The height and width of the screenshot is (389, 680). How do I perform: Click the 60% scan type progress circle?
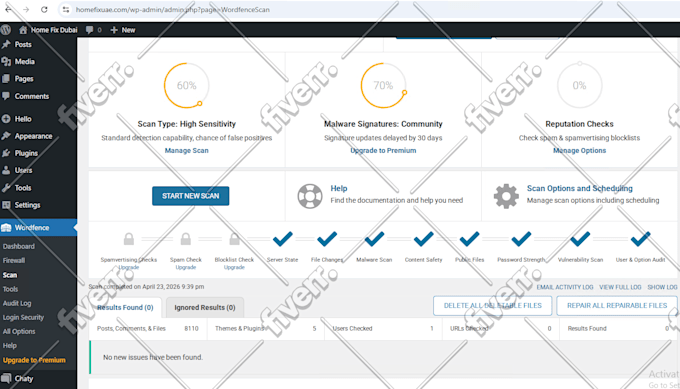click(x=186, y=85)
